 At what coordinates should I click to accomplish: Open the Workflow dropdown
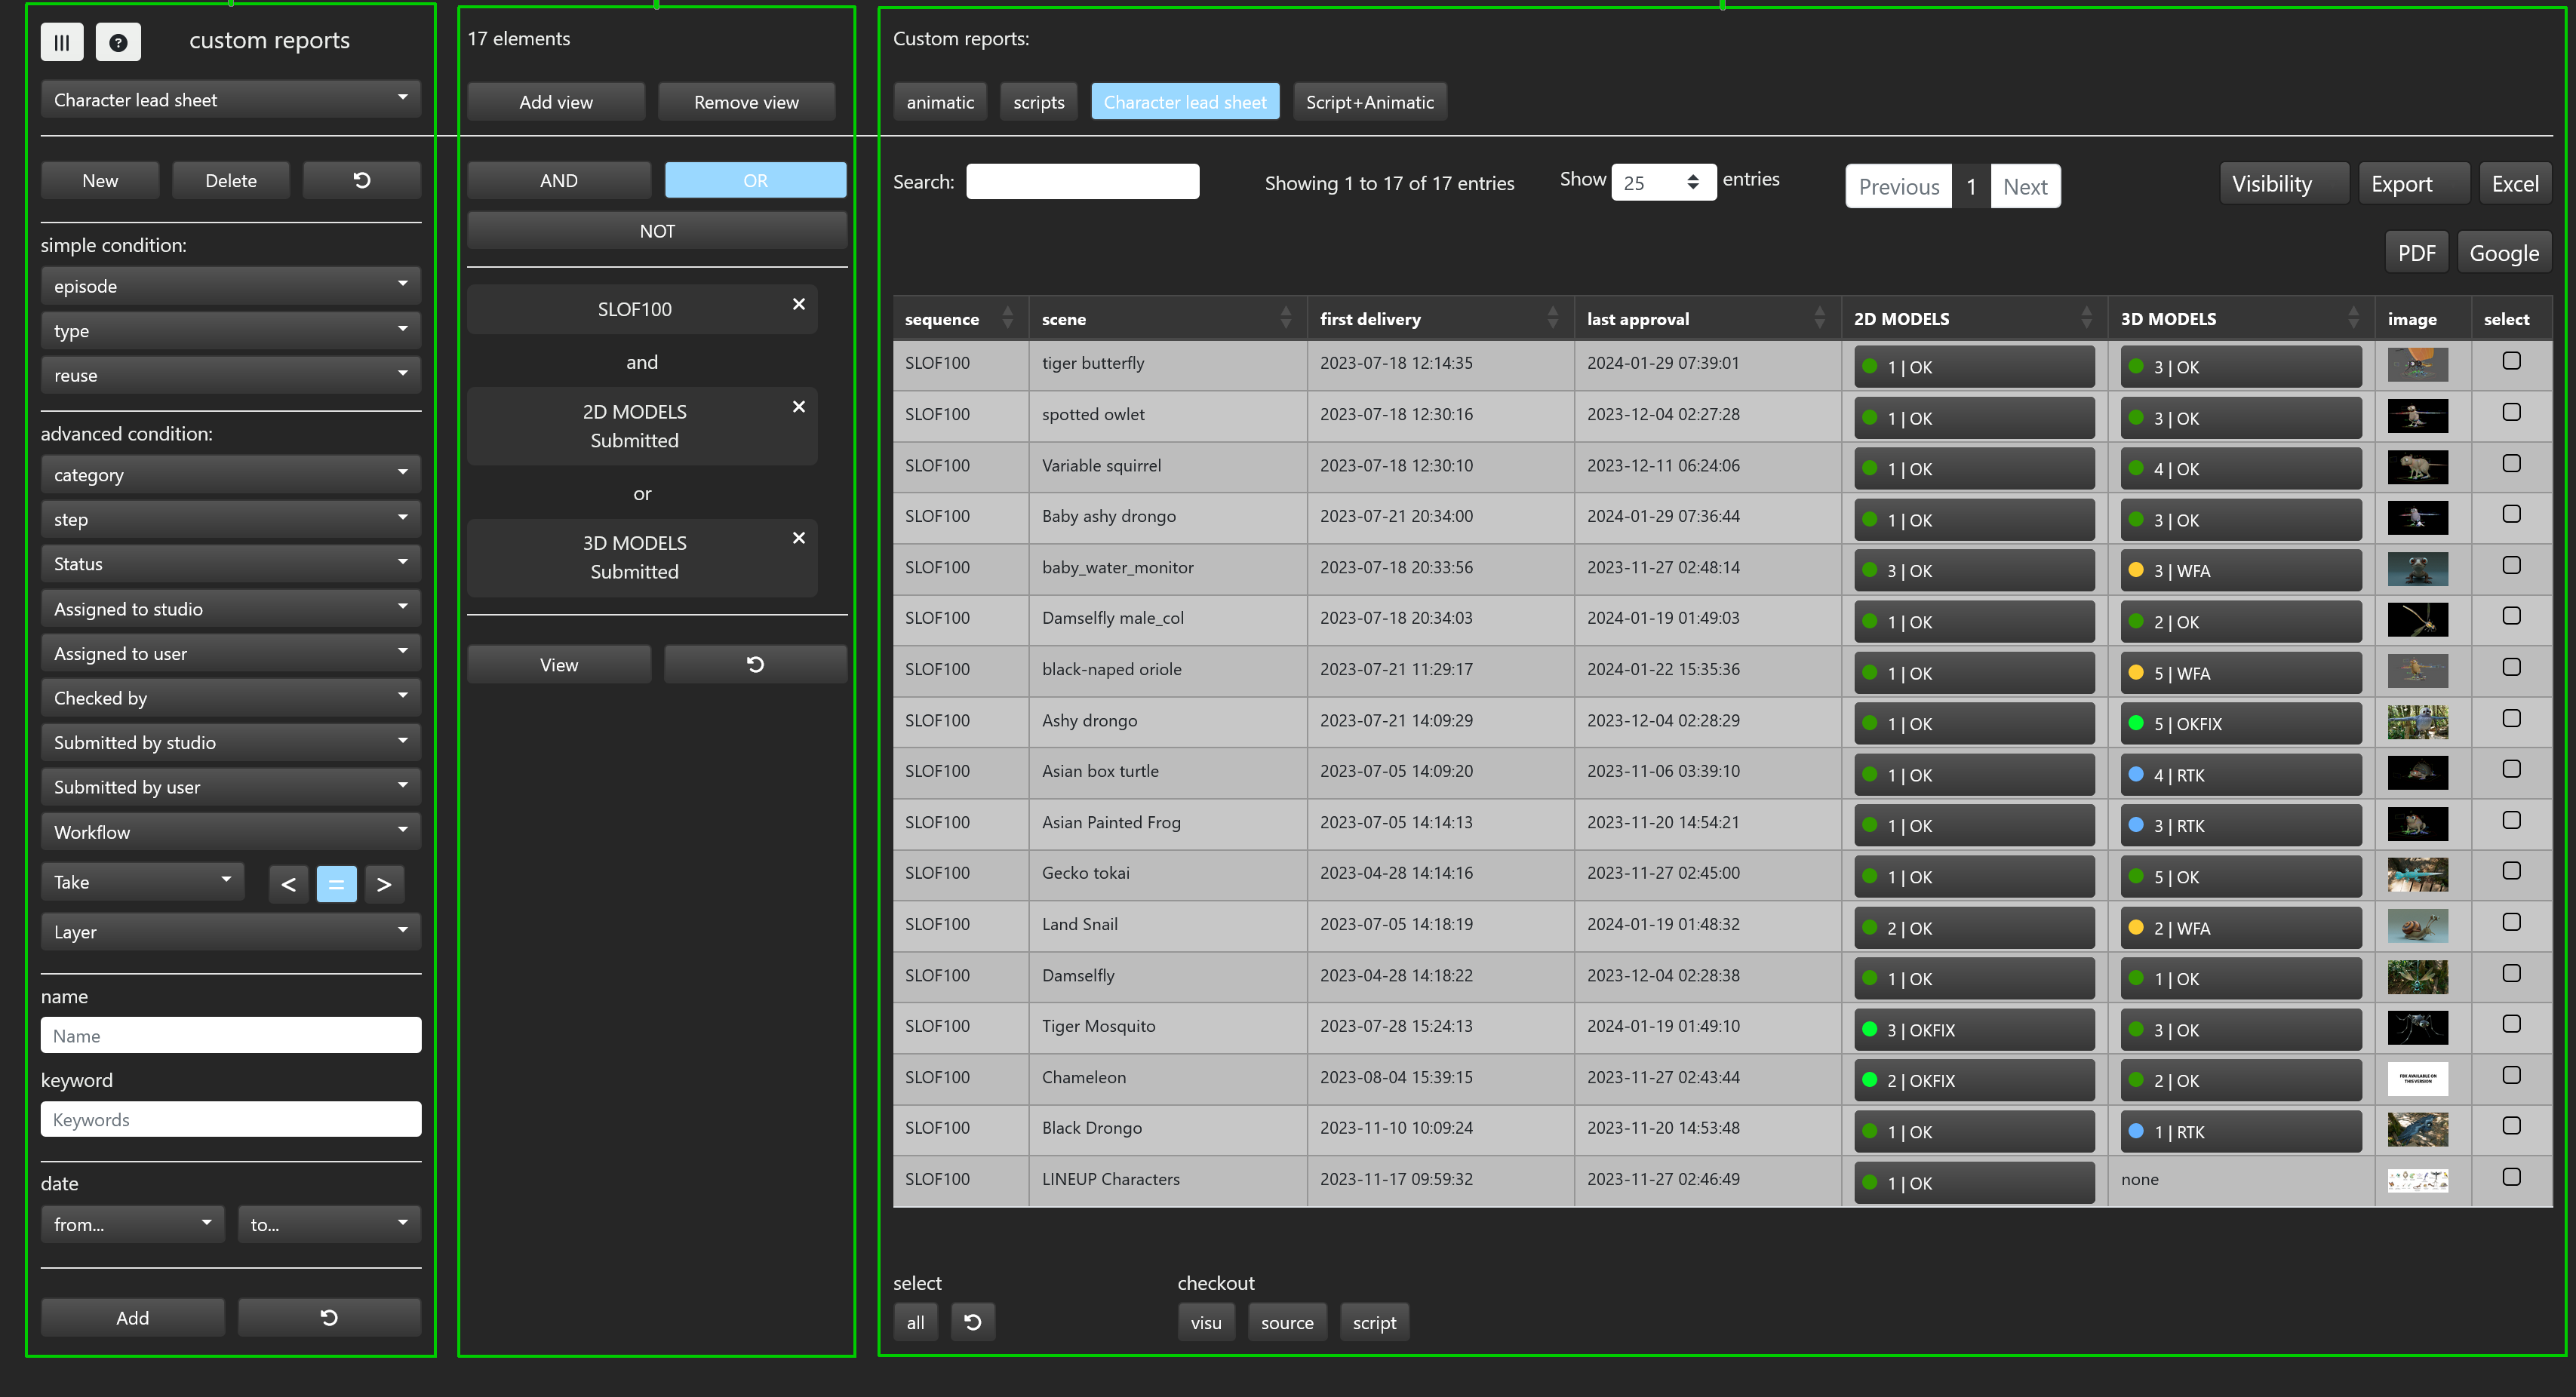click(230, 832)
